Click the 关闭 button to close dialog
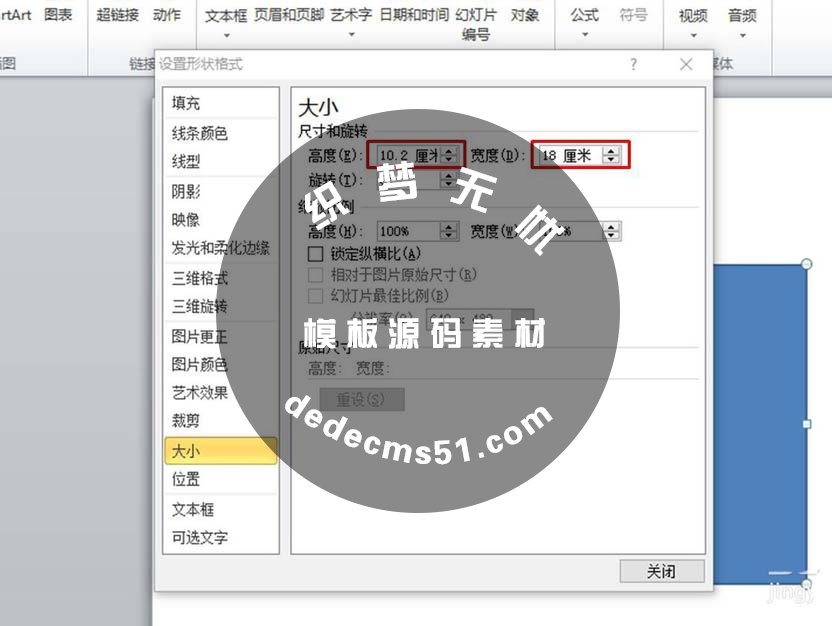Viewport: 832px width, 626px height. 662,571
